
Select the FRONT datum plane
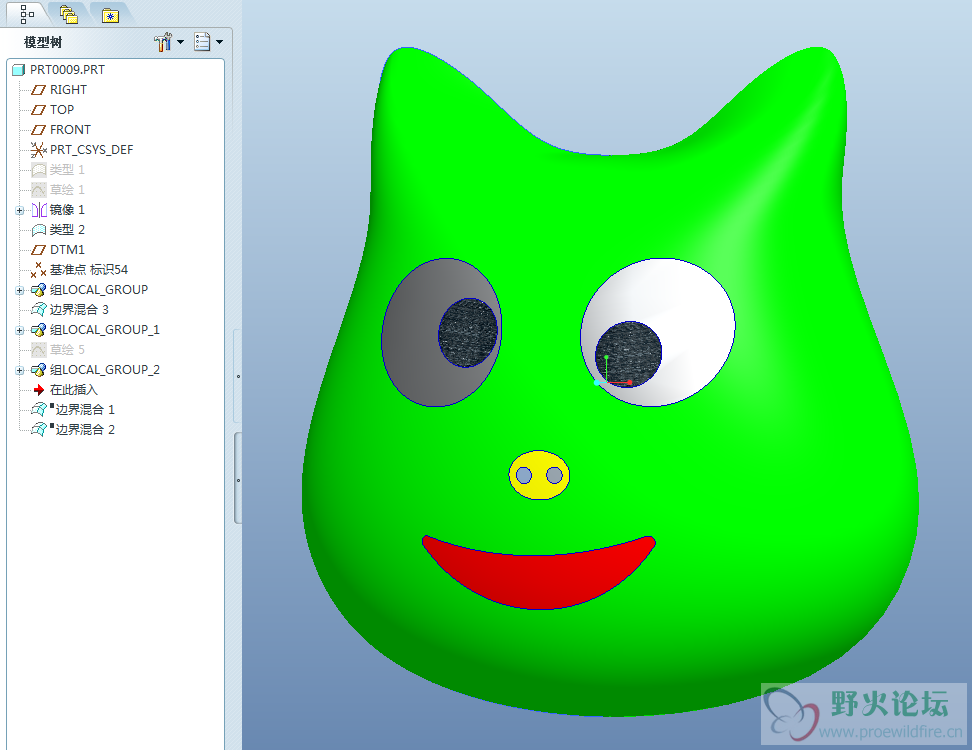pyautogui.click(x=69, y=130)
